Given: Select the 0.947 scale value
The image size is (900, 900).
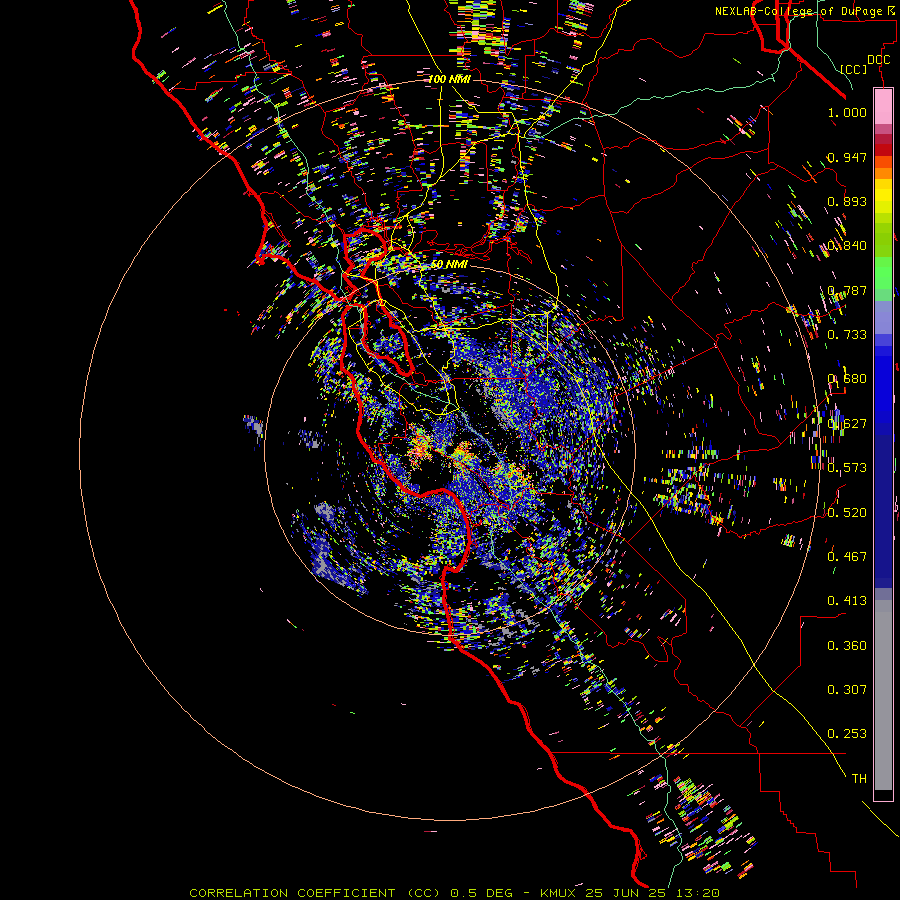Looking at the screenshot, I should [x=847, y=157].
